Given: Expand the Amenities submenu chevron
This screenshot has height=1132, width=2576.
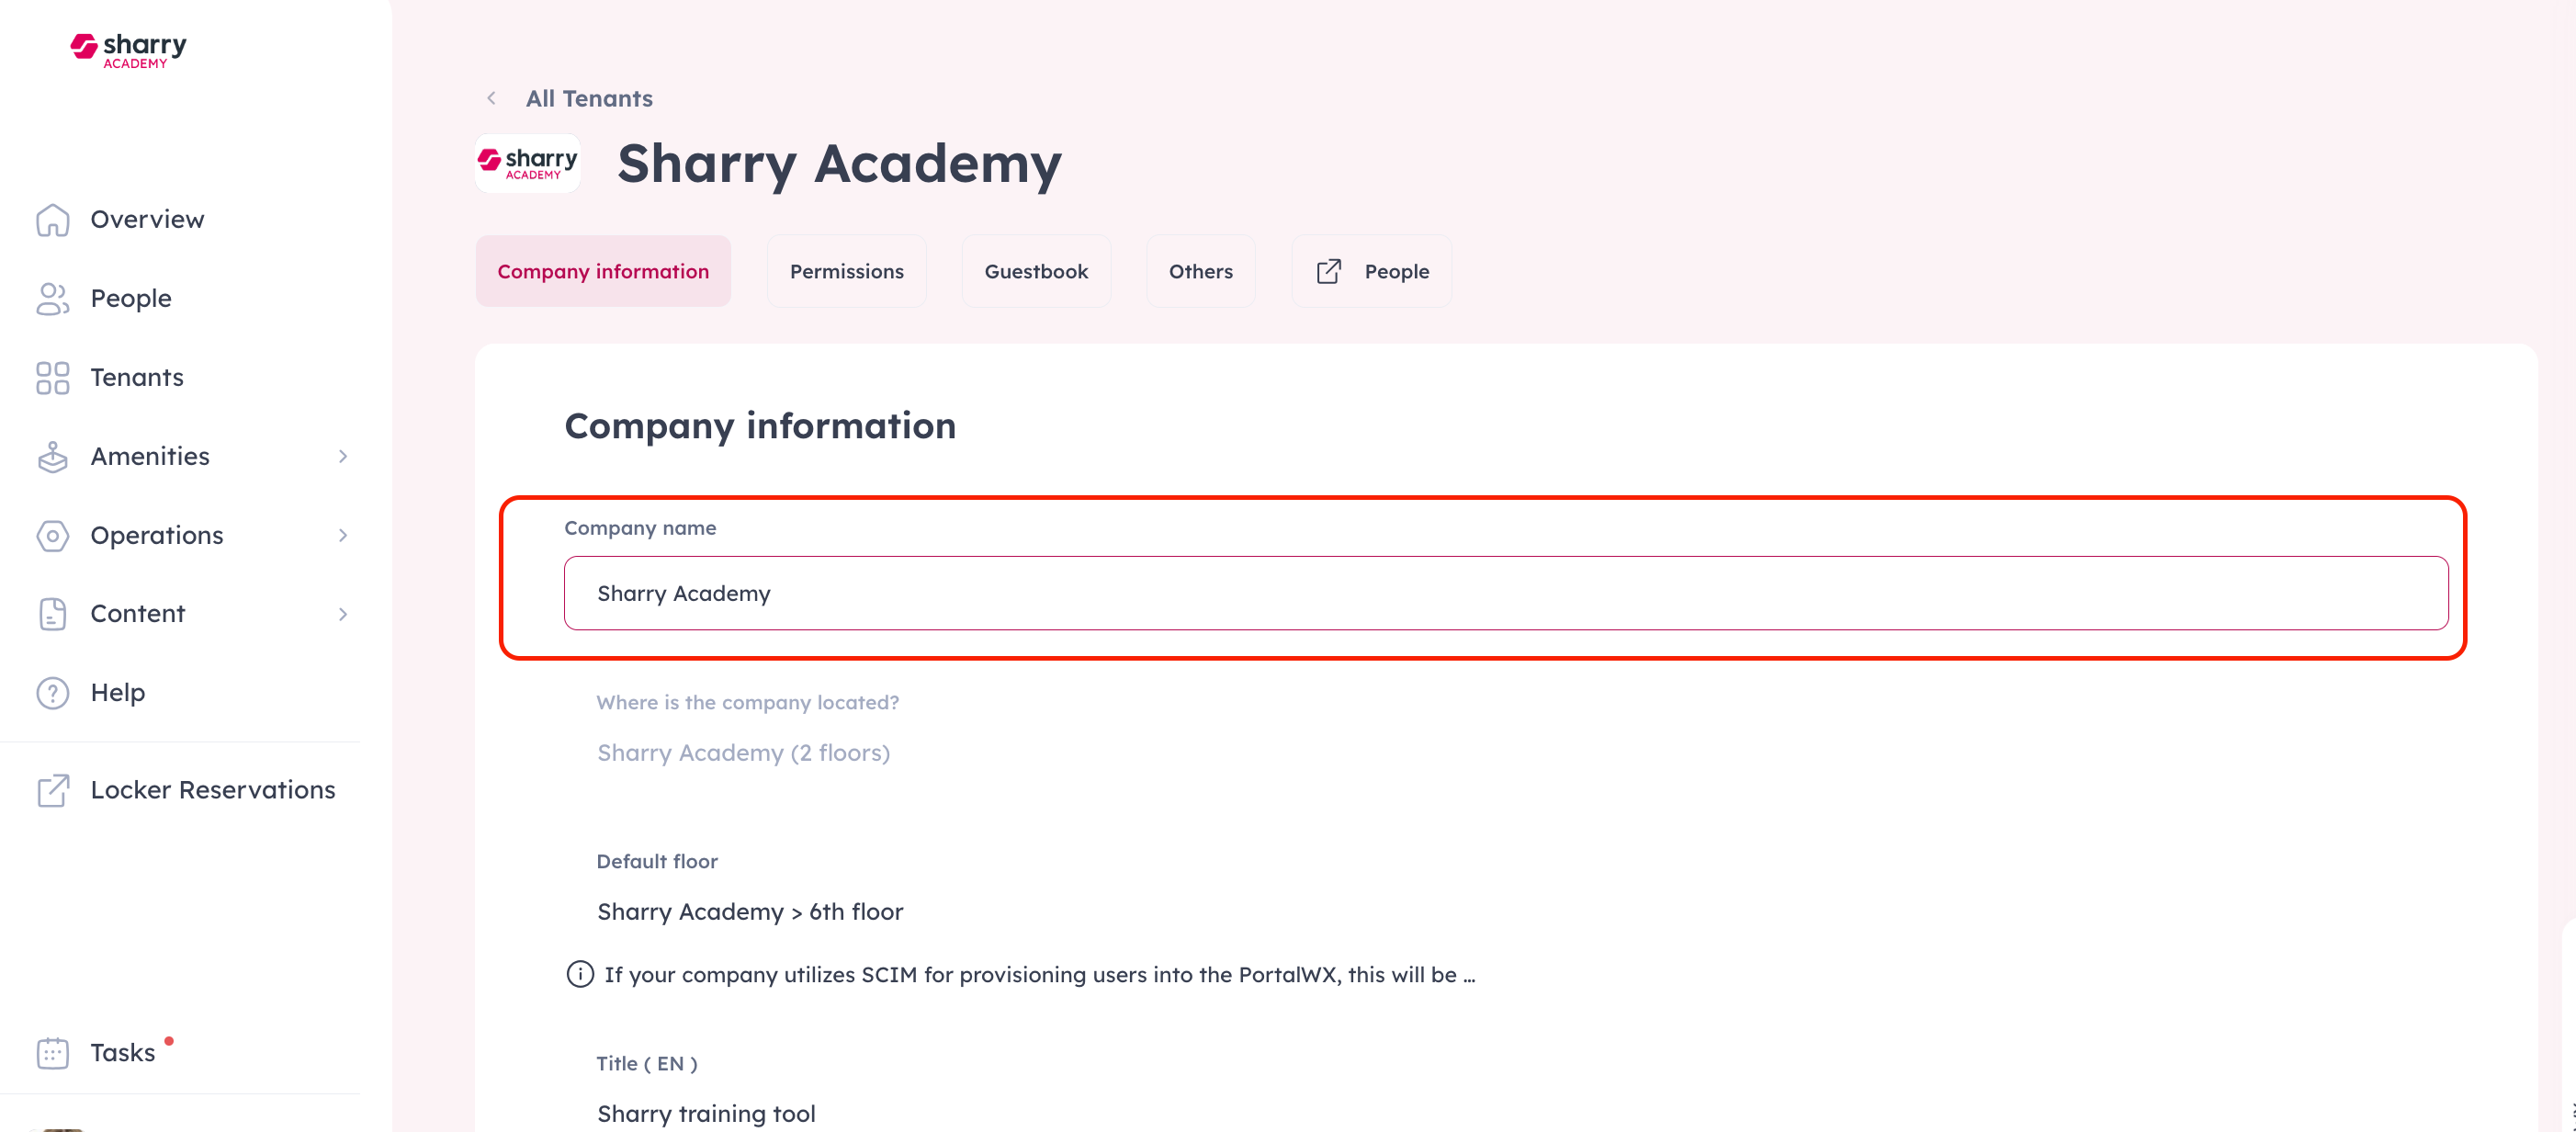Looking at the screenshot, I should [343, 457].
